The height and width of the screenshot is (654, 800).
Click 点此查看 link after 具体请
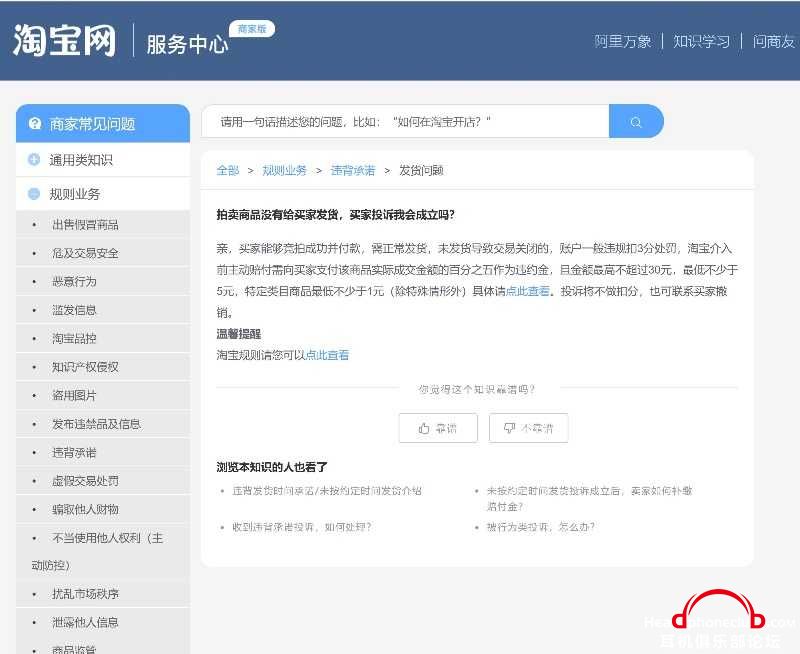[x=528, y=291]
